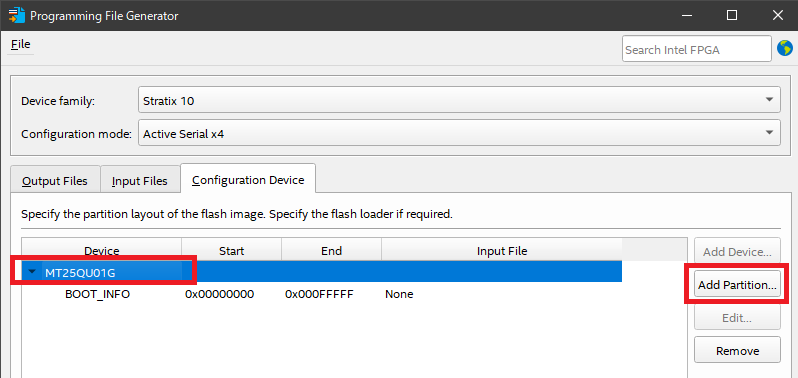Click the Edit button
798x378 pixels.
[737, 318]
